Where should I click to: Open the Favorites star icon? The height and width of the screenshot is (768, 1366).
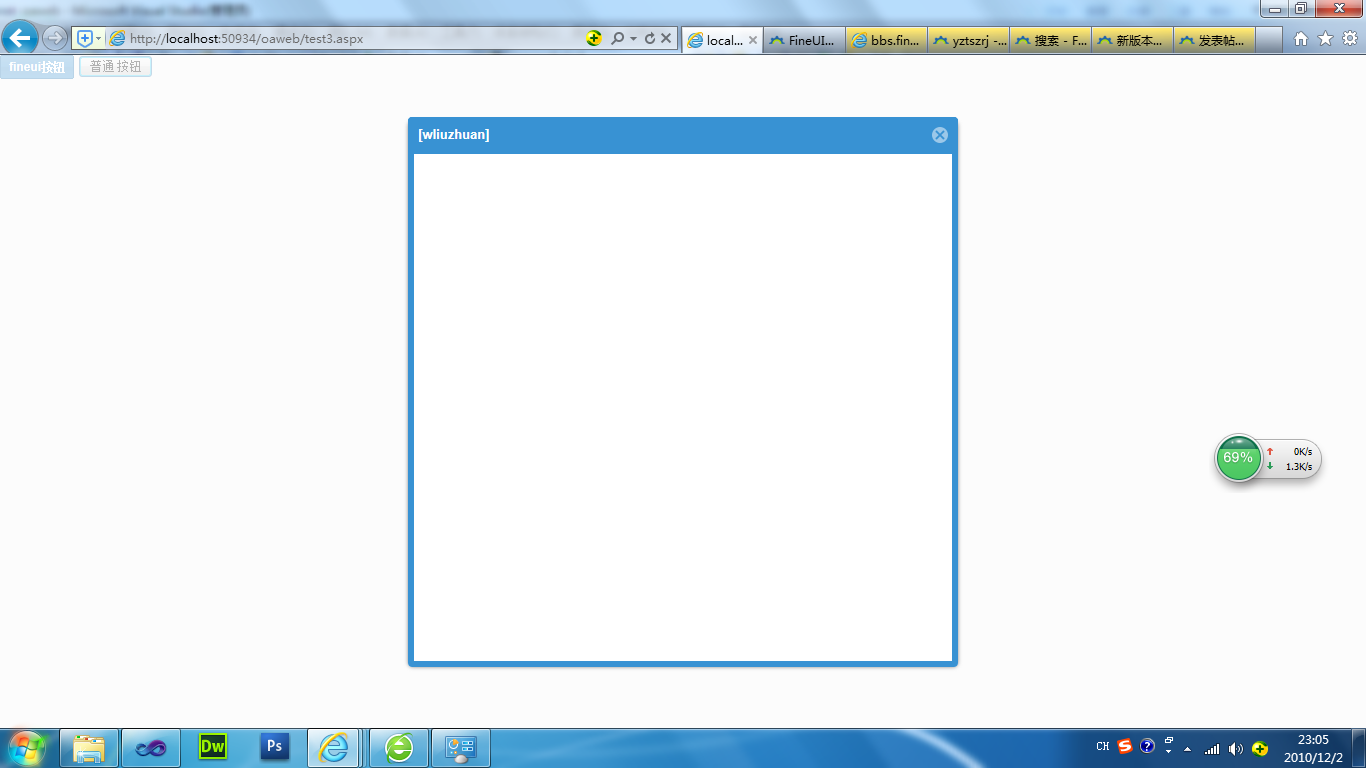pyautogui.click(x=1325, y=39)
